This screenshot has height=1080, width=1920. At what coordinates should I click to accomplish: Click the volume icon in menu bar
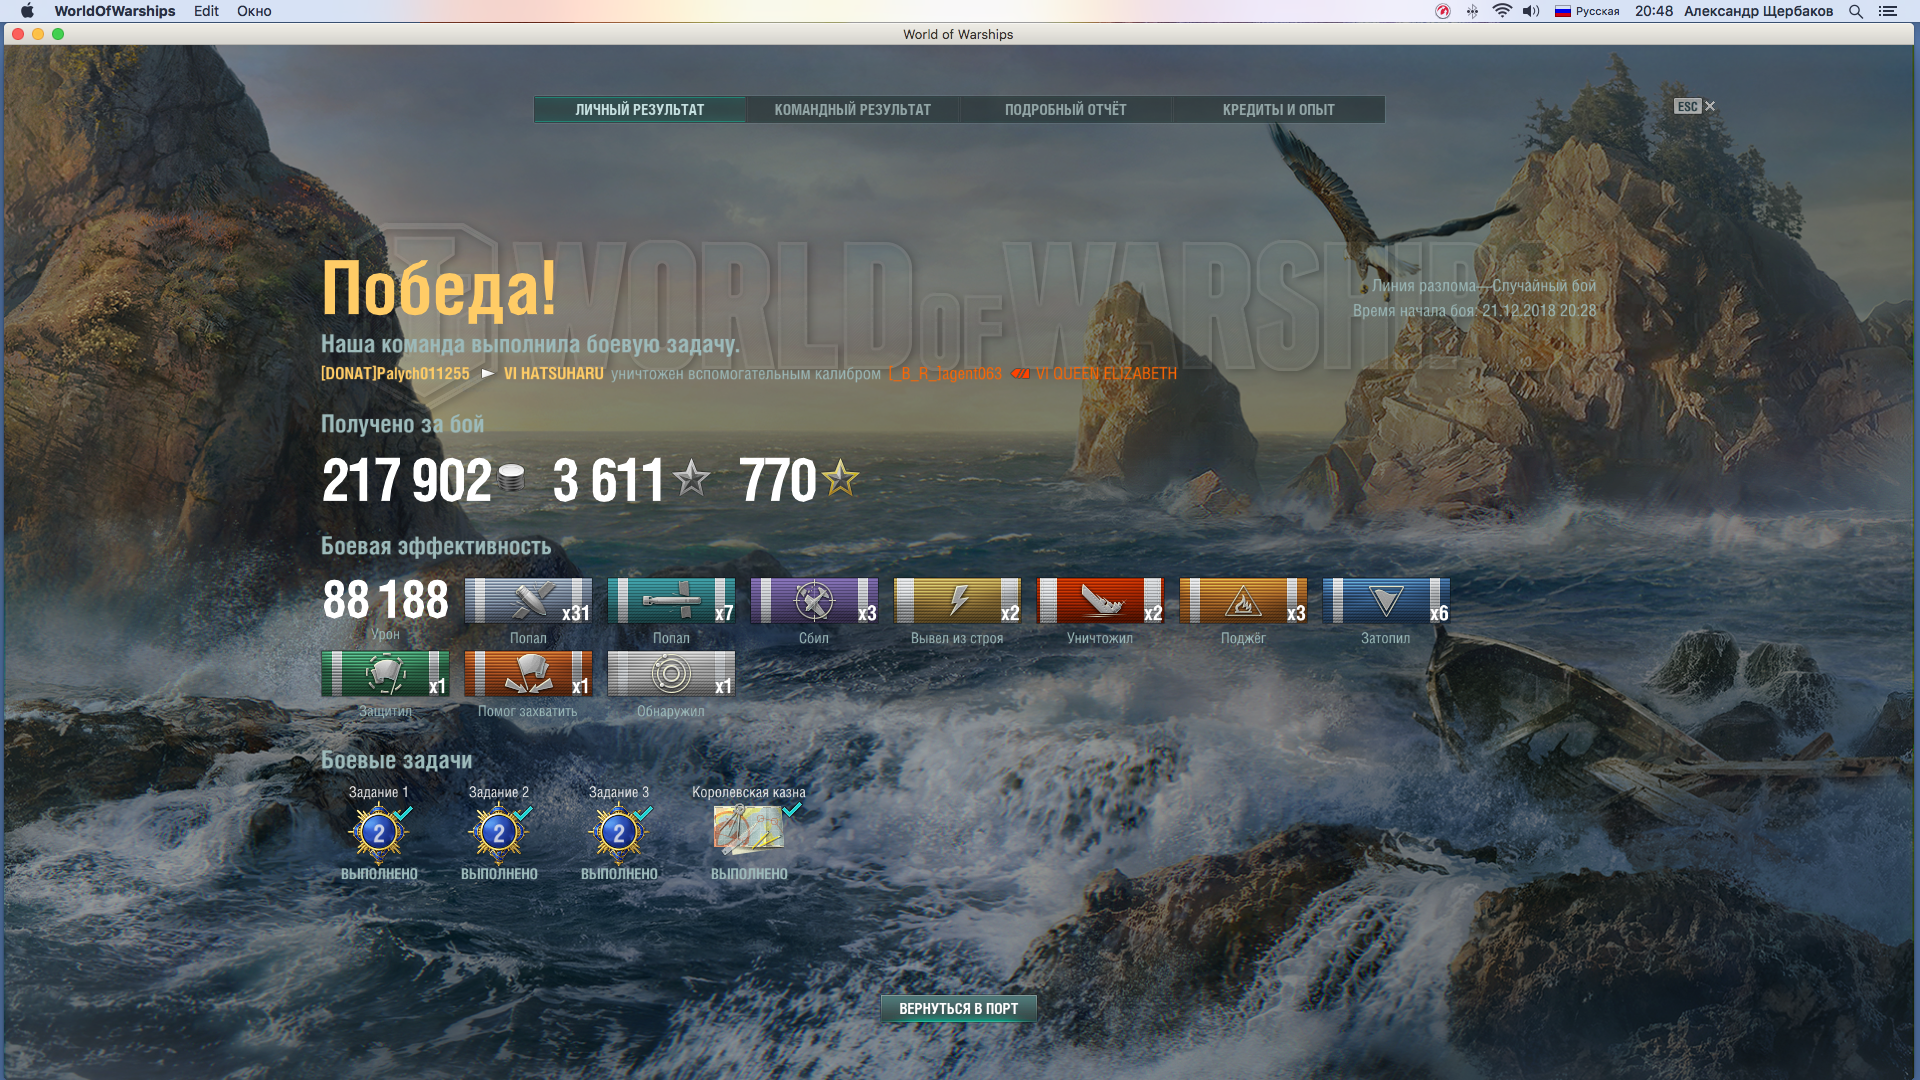pos(1531,11)
